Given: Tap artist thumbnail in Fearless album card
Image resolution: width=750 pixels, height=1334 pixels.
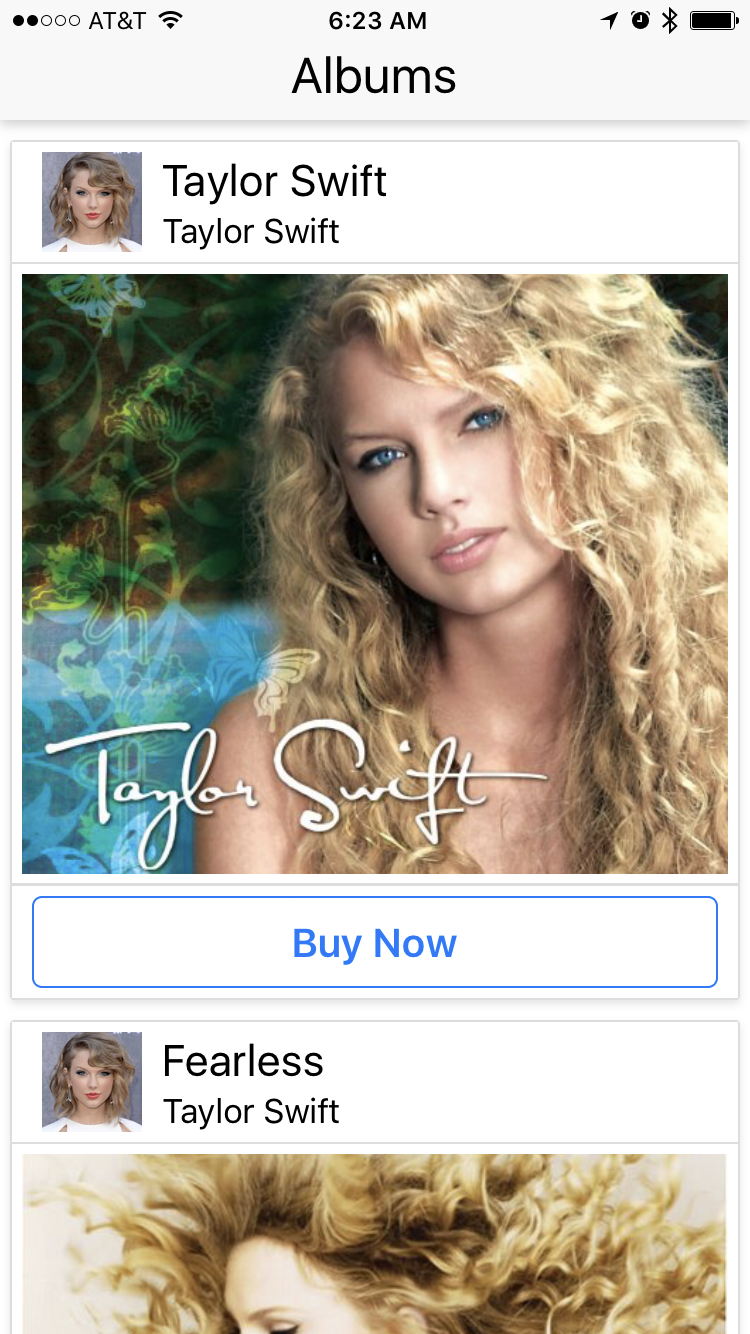Looking at the screenshot, I should pos(92,1082).
